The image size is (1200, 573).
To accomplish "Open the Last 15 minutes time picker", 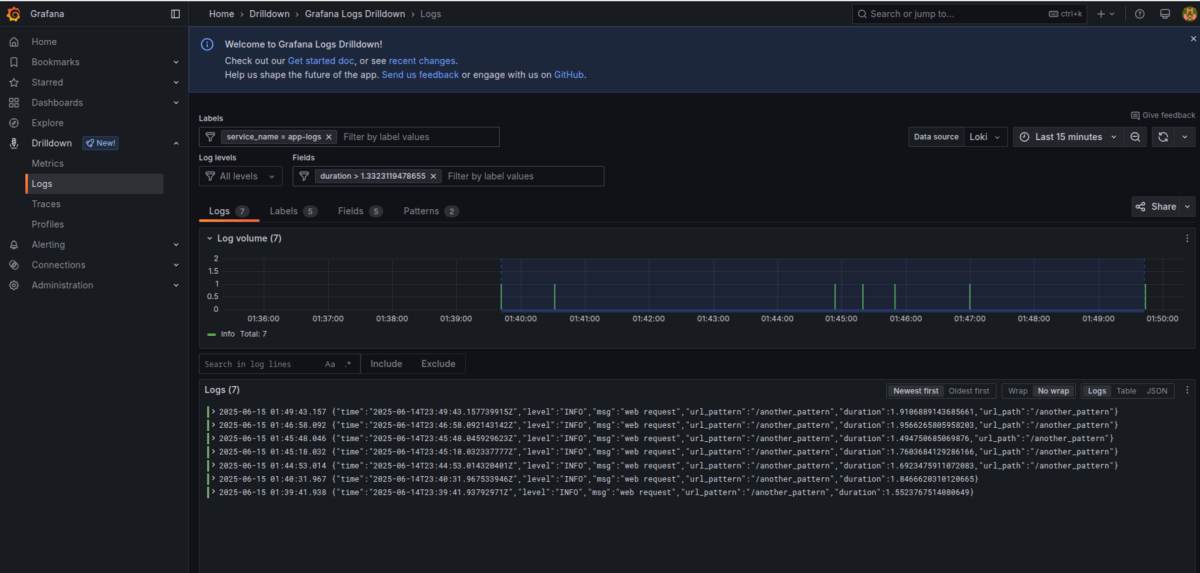I will 1068,137.
